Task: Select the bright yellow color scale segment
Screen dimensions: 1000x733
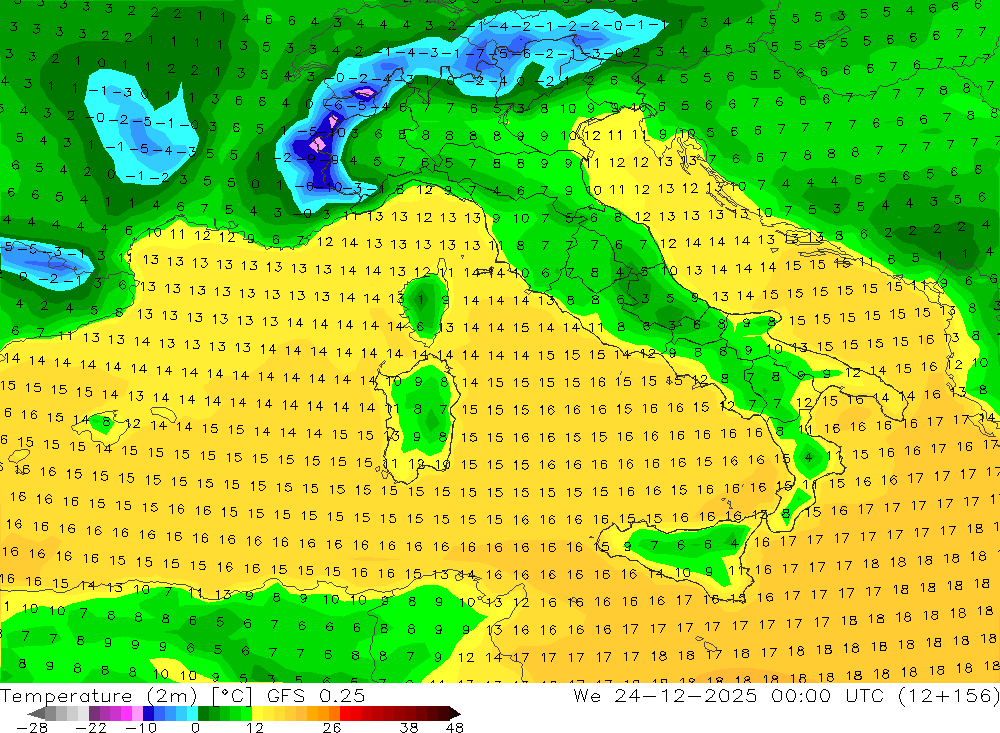Action: [258, 713]
